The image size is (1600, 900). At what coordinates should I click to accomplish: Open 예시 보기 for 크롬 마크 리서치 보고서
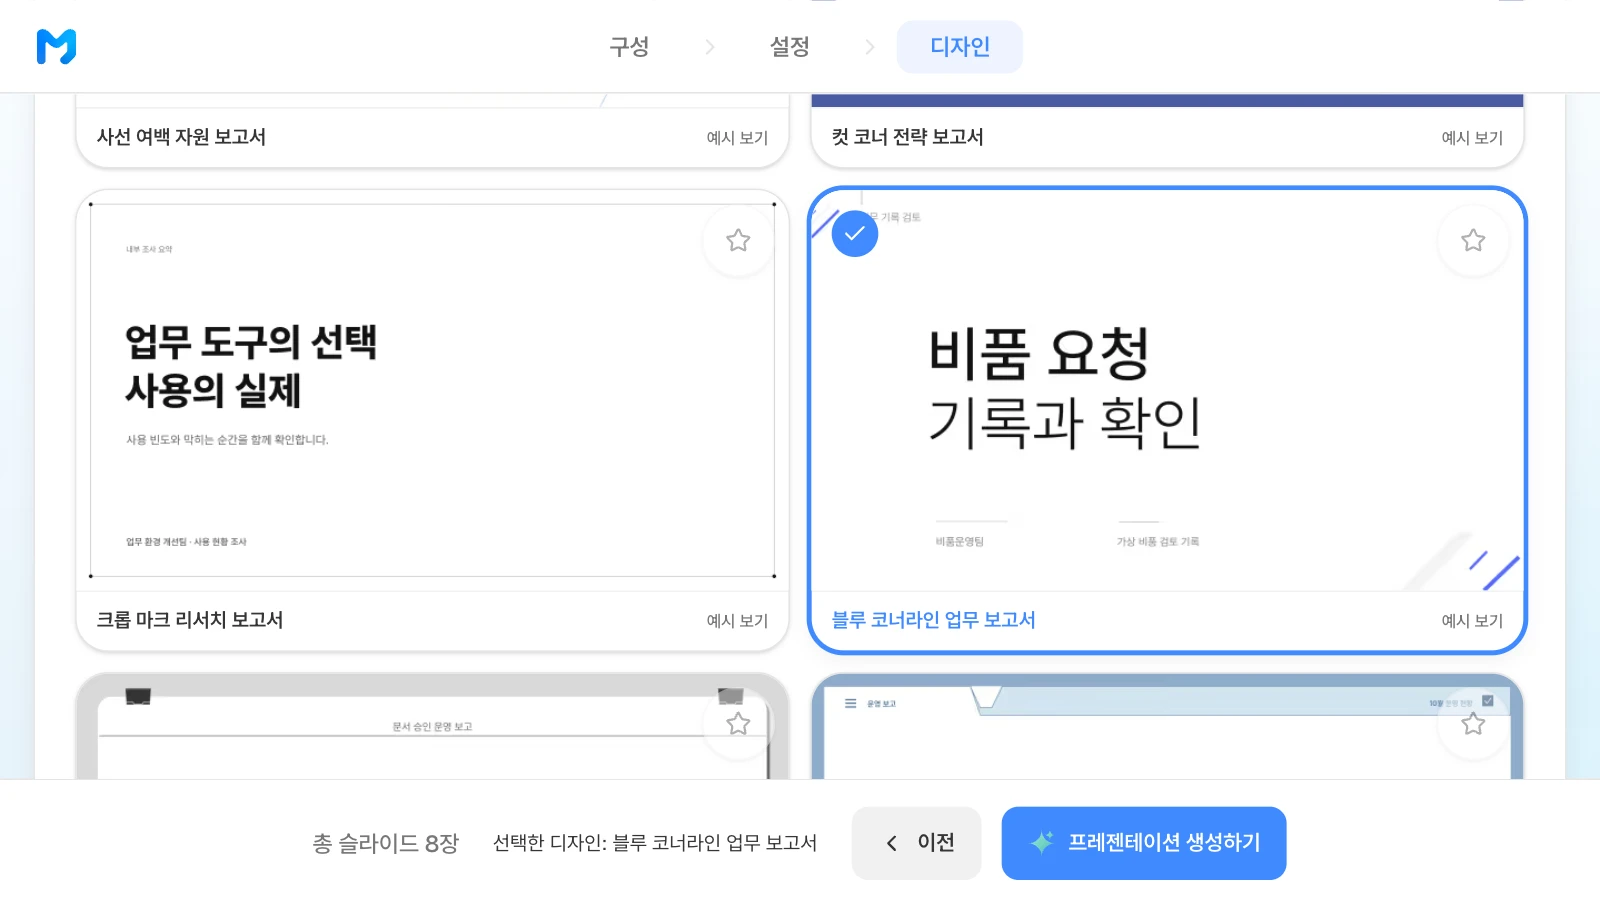737,621
